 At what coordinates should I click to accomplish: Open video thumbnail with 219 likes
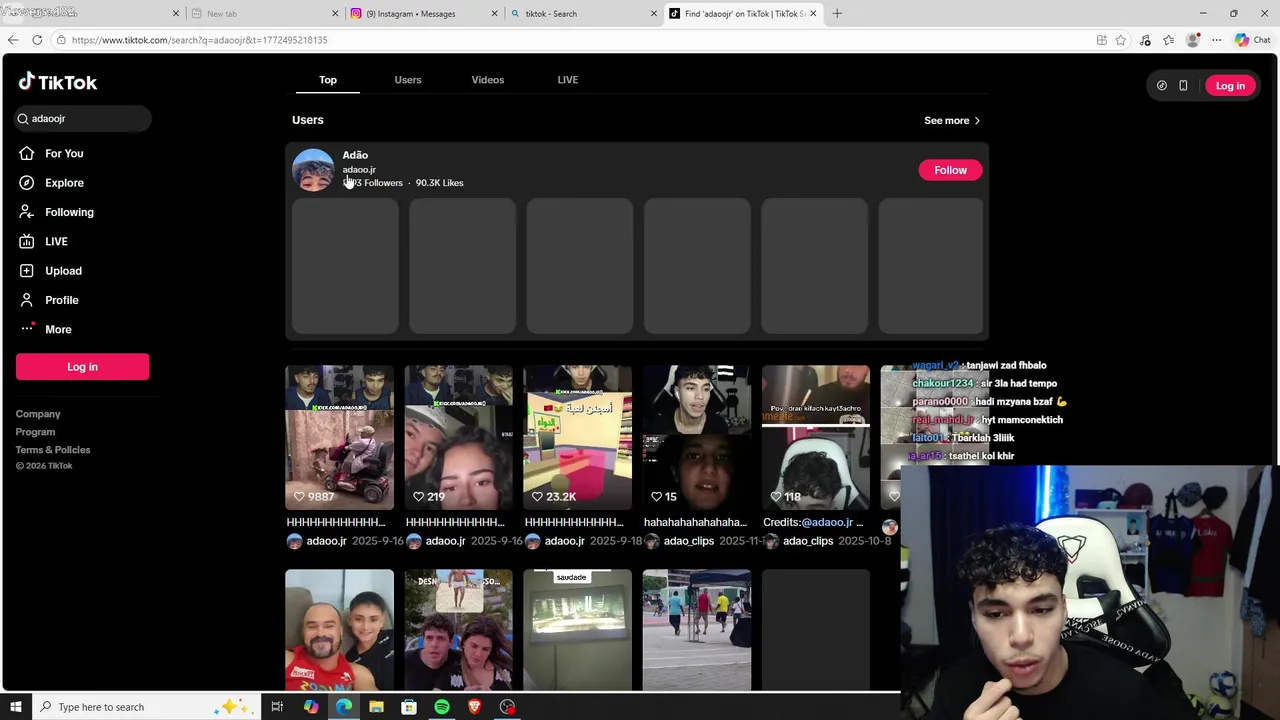[x=459, y=438]
